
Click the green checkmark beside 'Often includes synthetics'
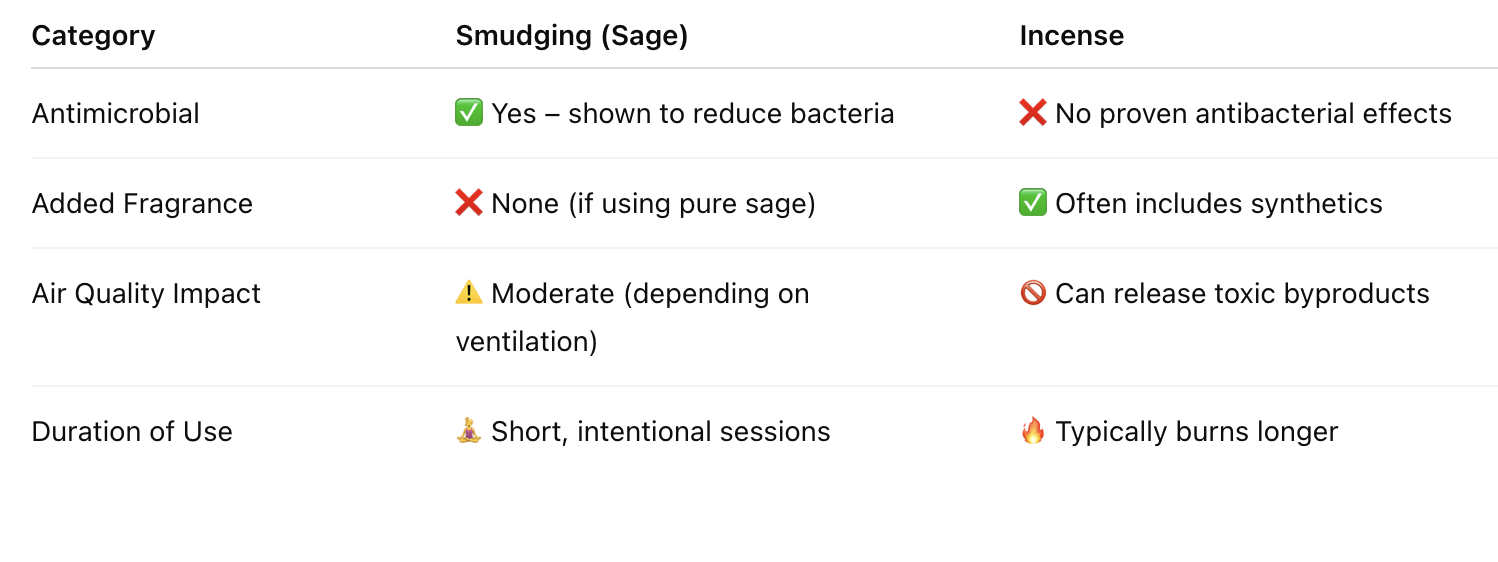[1033, 203]
